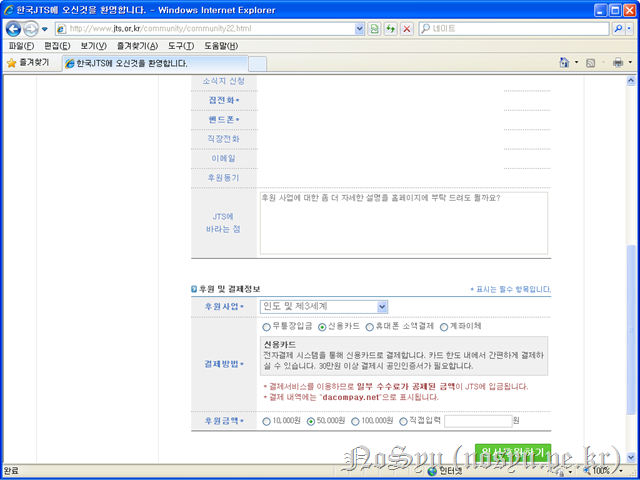Click the search magnifier icon

pos(617,29)
